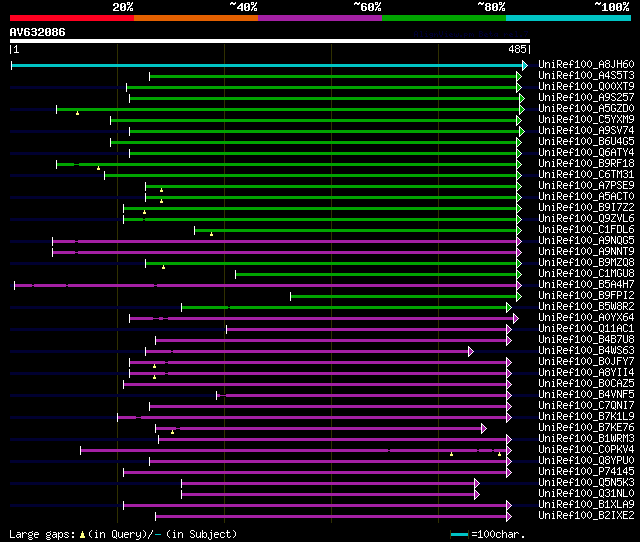The height and width of the screenshot is (542, 640).
Task: Click the UniRef100_C6TM31 label
Action: coord(586,175)
